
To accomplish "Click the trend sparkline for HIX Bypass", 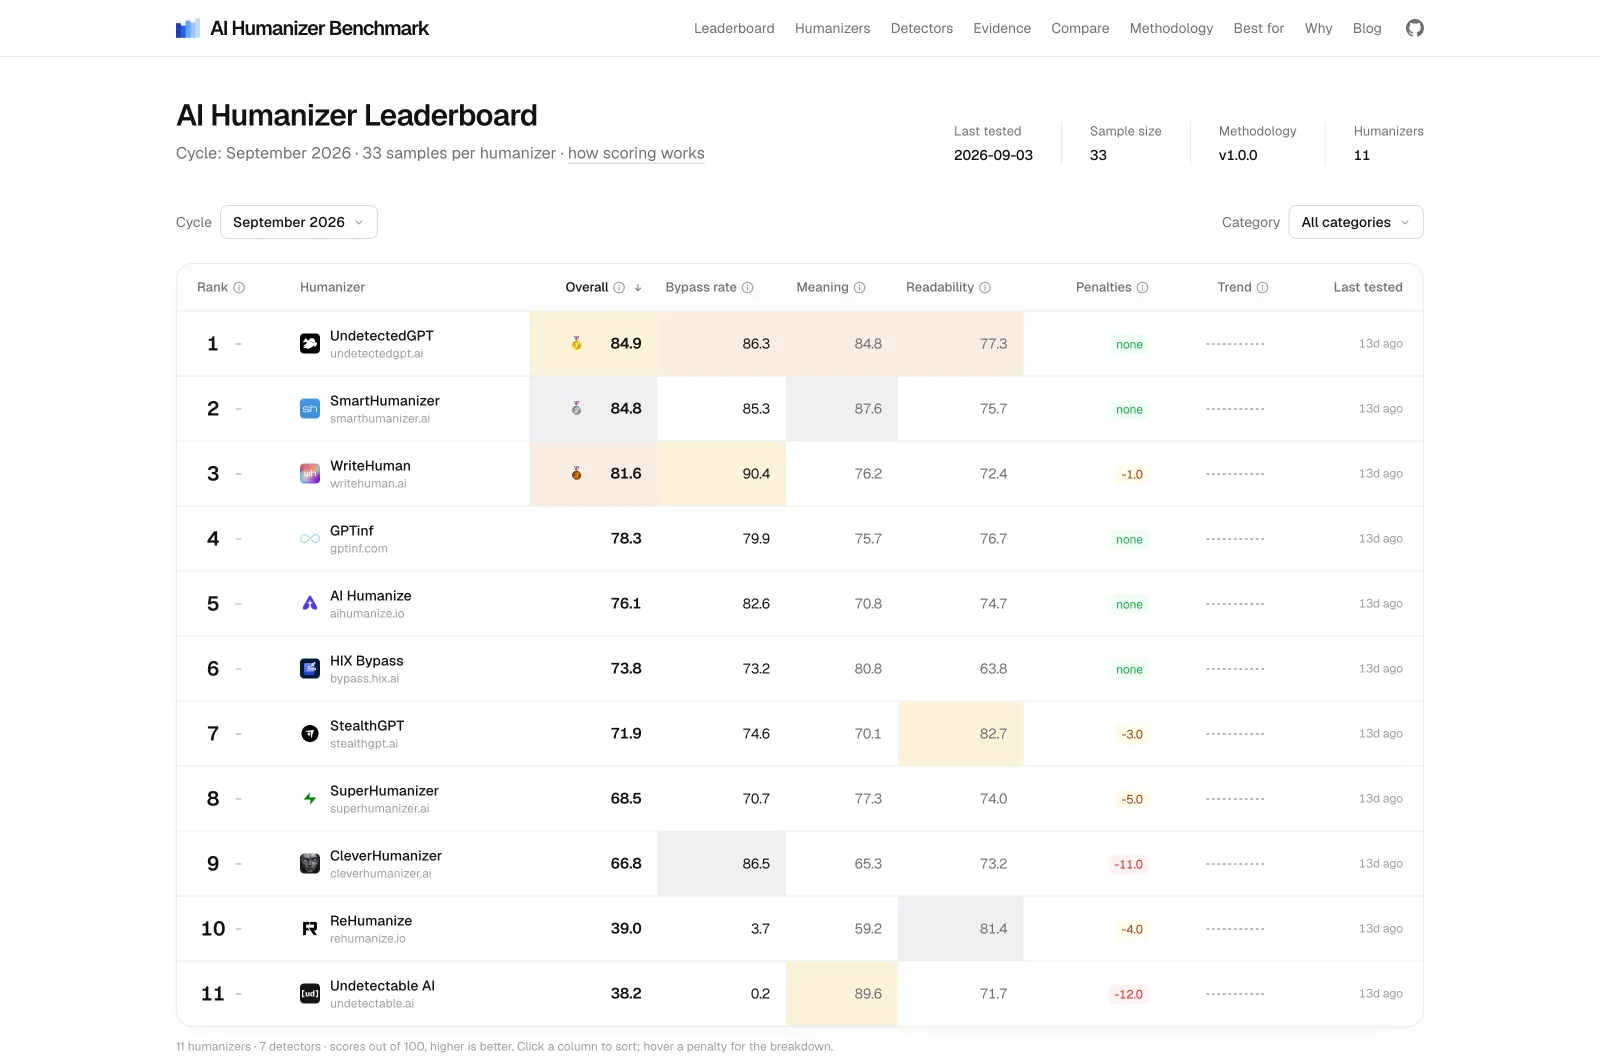I will 1235,669.
